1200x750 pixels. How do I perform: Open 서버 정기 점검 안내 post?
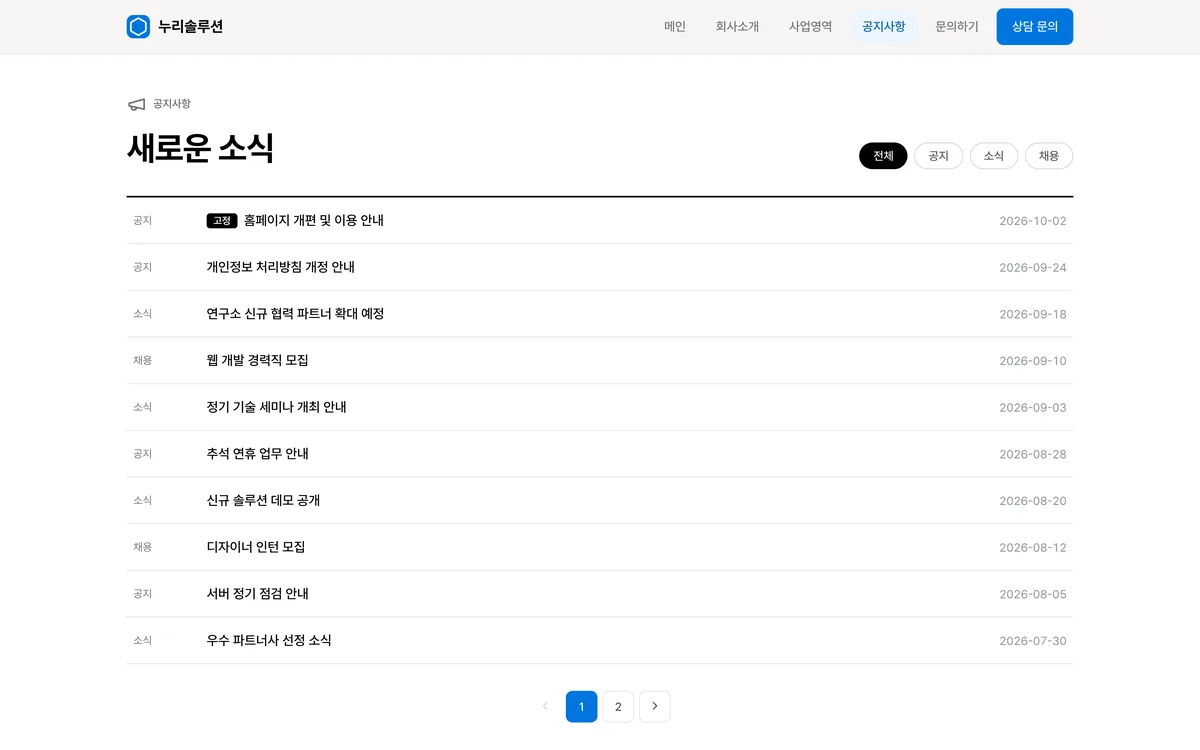pyautogui.click(x=258, y=594)
